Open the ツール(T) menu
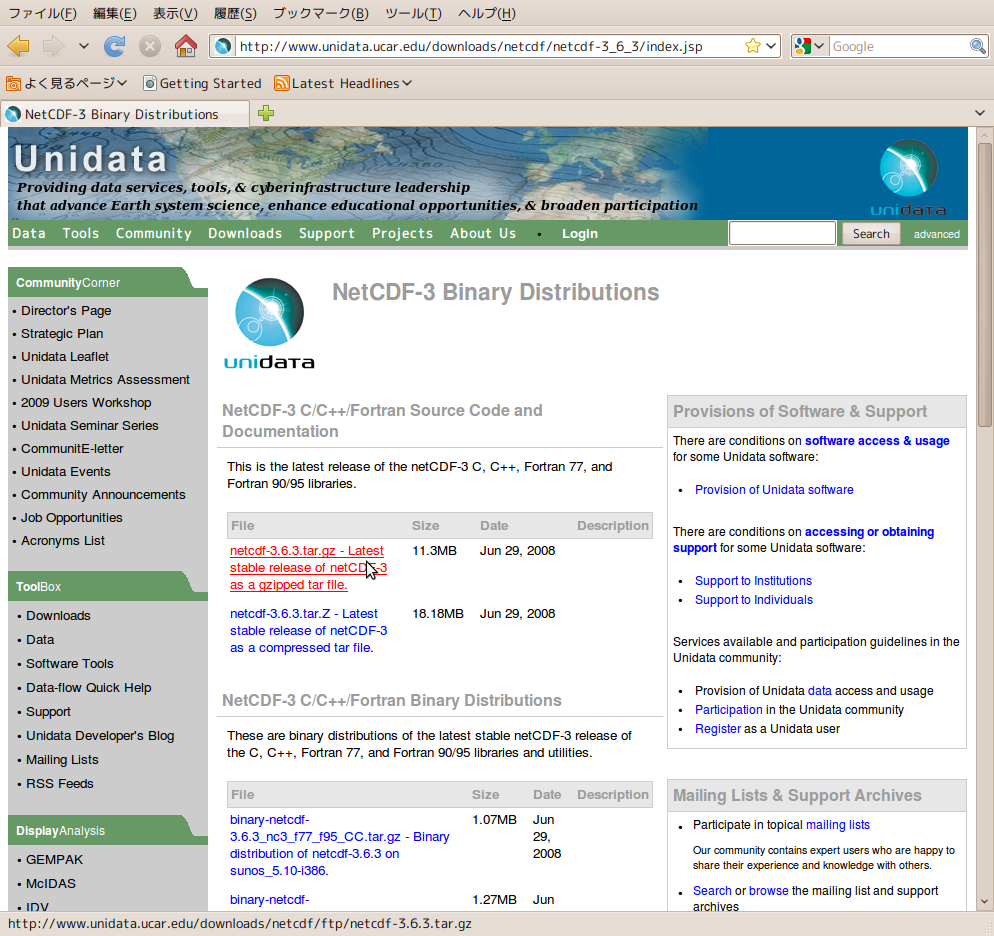Image resolution: width=994 pixels, height=936 pixels. click(413, 13)
